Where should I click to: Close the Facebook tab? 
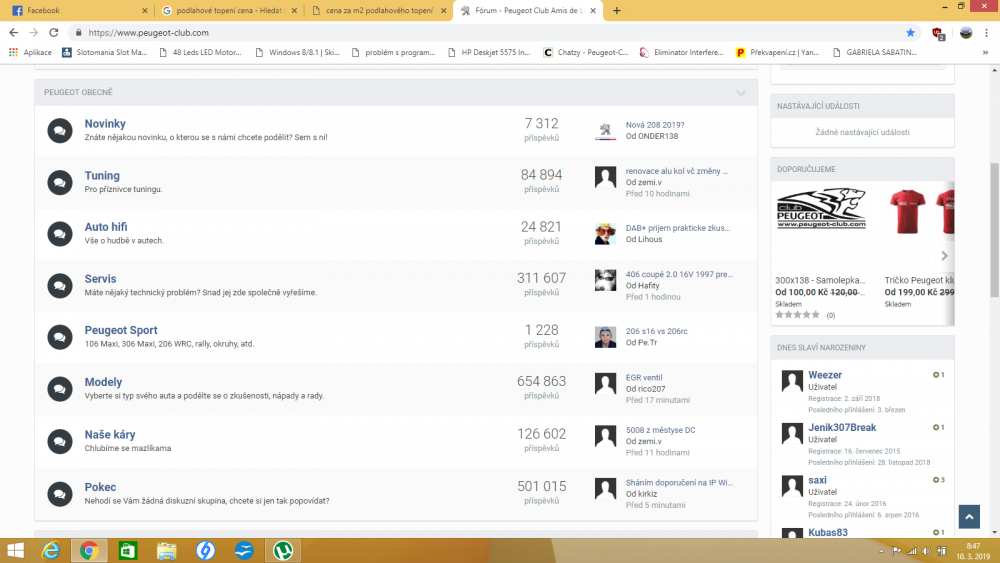click(x=145, y=11)
